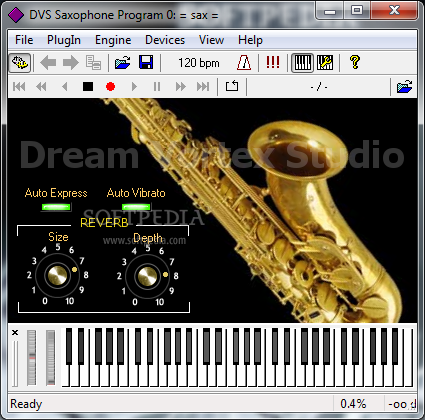Image resolution: width=425 pixels, height=420 pixels.
Task: Open the Engine menu
Action: pyautogui.click(x=113, y=40)
